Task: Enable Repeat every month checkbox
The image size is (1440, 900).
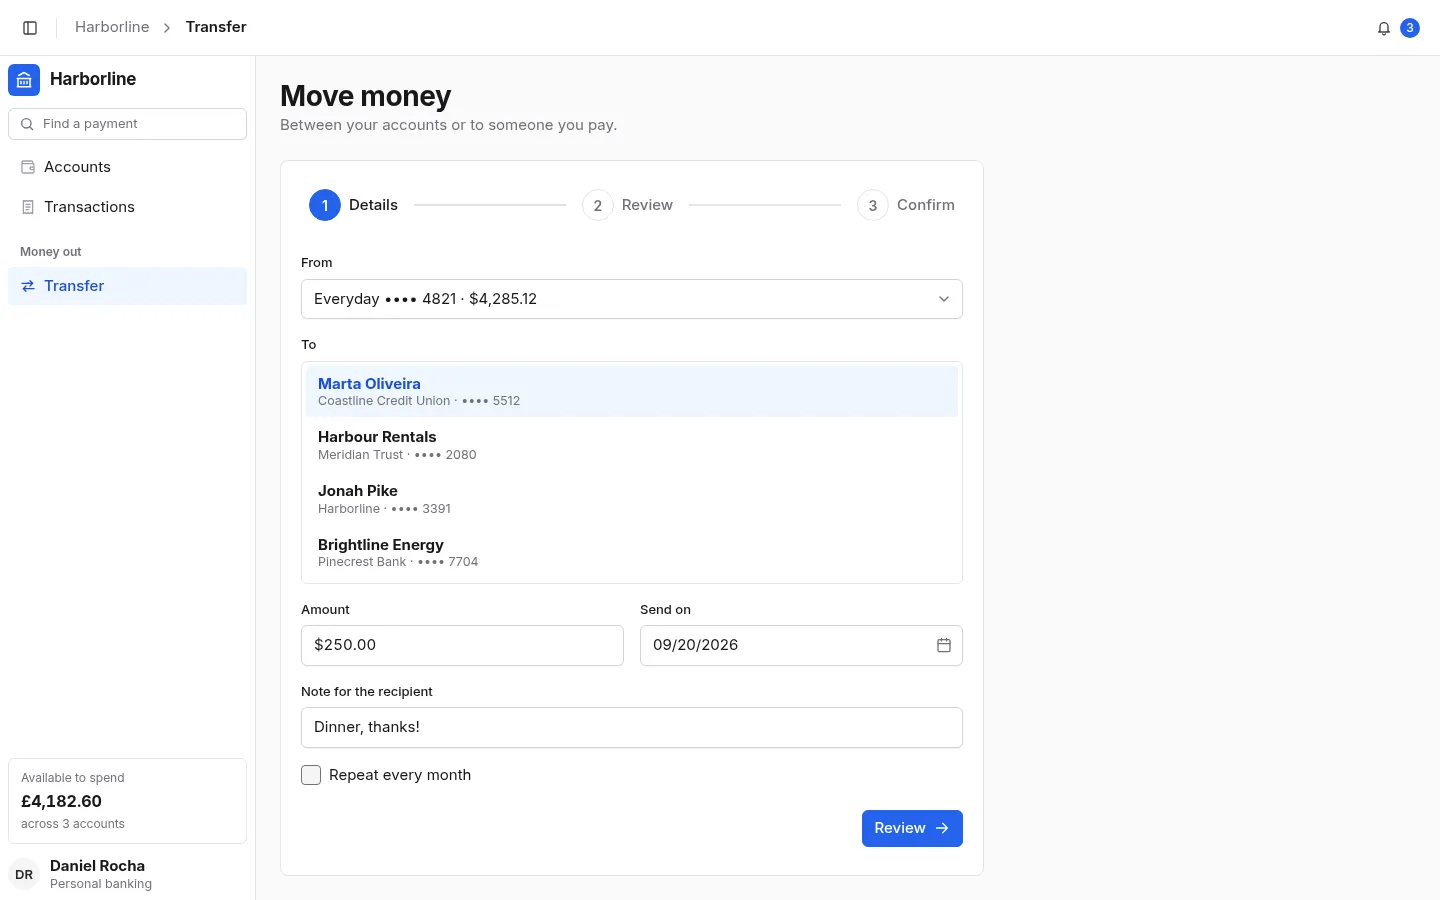Action: [311, 775]
